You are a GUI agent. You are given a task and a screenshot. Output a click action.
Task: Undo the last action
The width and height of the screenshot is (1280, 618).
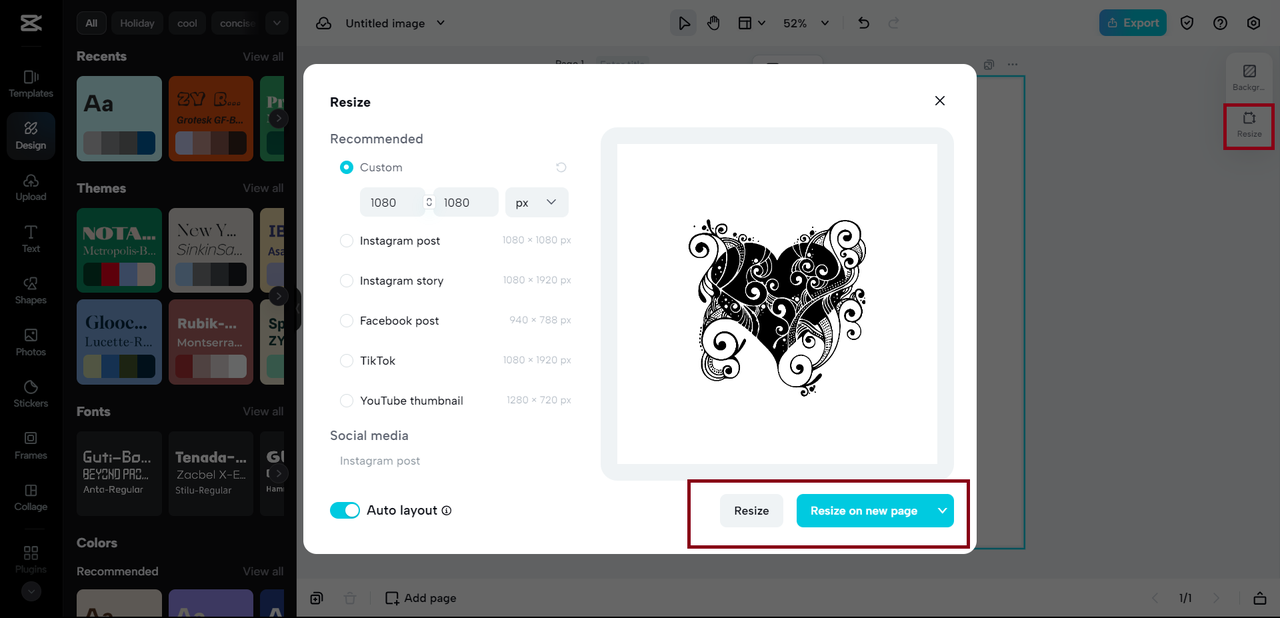[x=864, y=23]
